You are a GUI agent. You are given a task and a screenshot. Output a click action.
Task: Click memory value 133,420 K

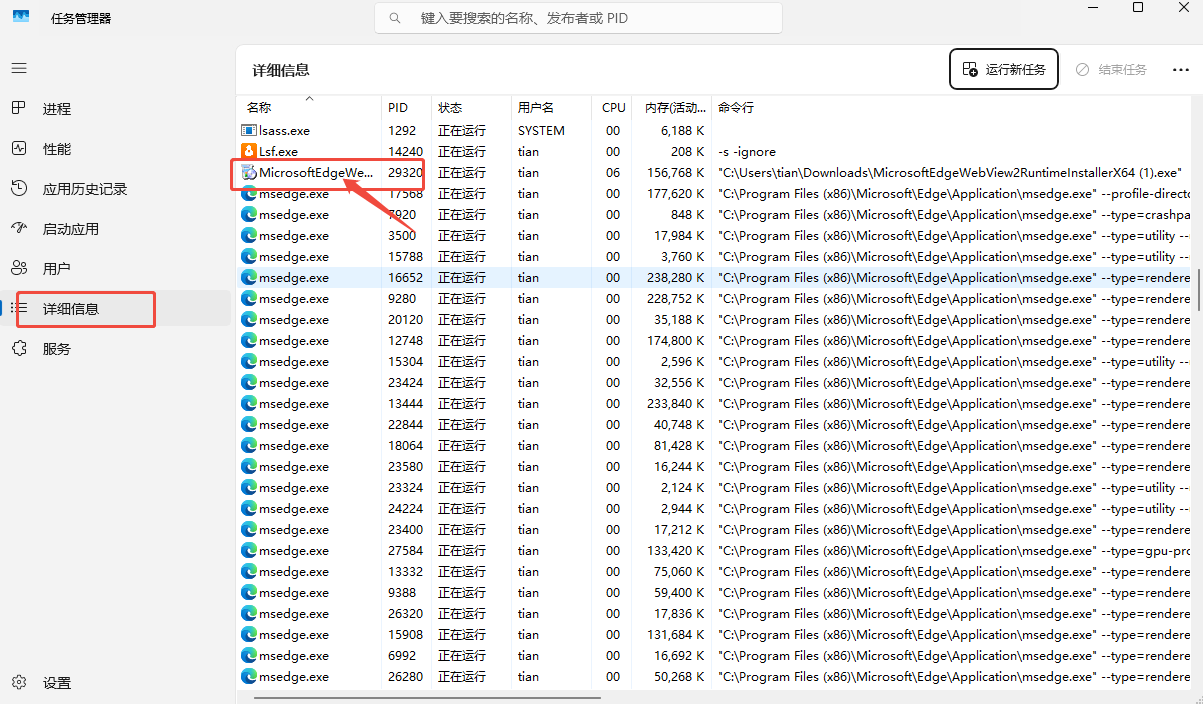[676, 550]
